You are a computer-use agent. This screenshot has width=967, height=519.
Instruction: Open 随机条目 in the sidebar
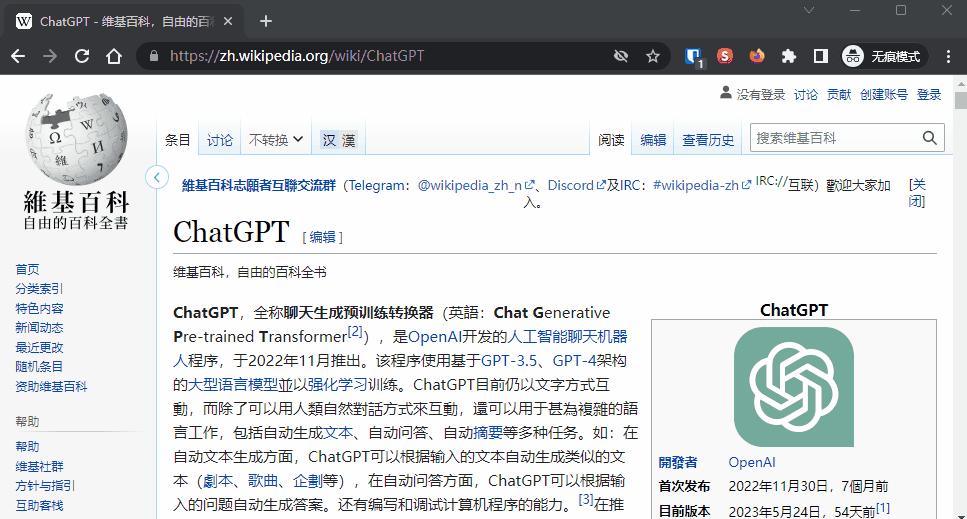click(39, 367)
